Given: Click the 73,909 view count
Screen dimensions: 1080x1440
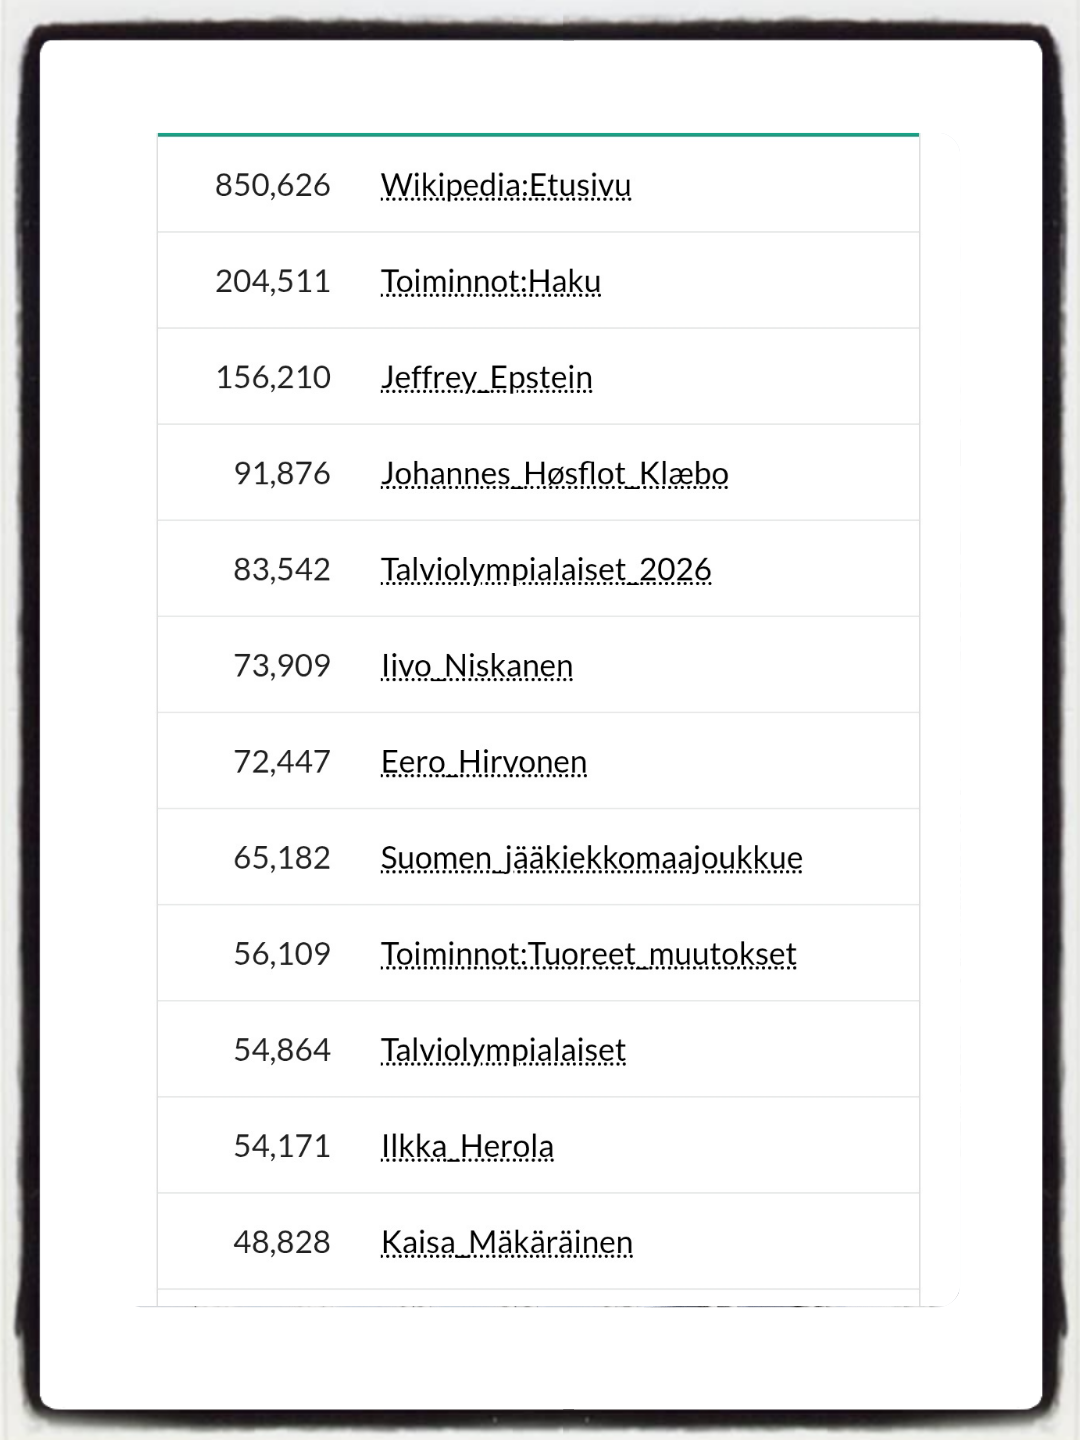Looking at the screenshot, I should click(282, 666).
